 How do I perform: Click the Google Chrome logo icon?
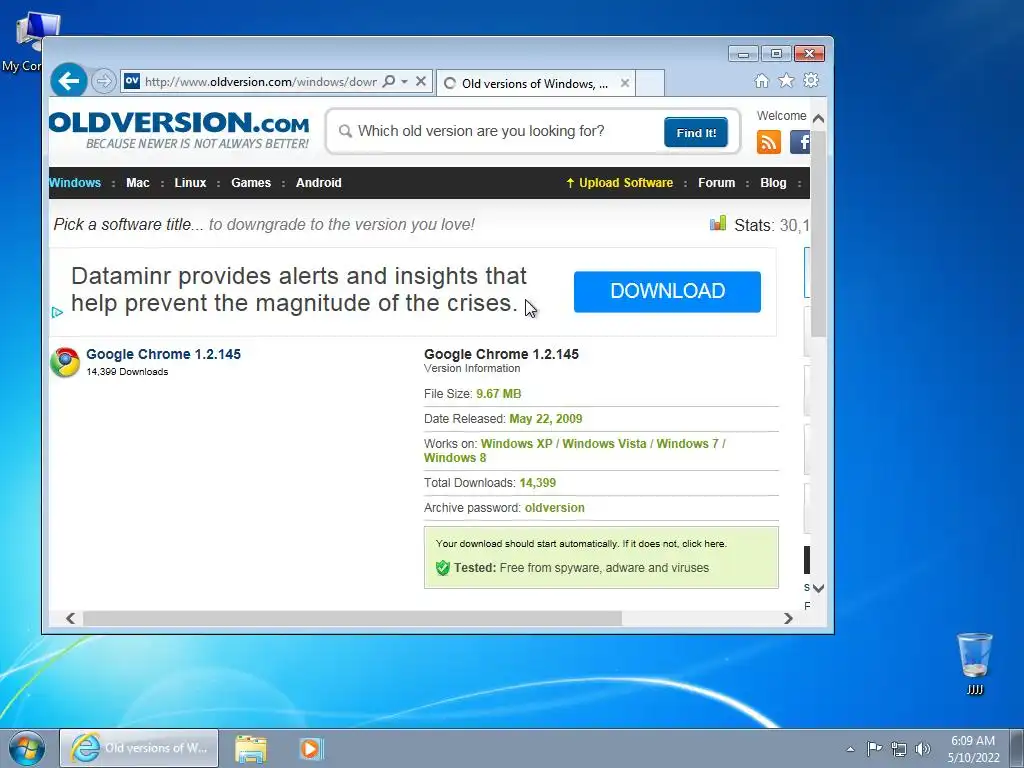(x=65, y=362)
